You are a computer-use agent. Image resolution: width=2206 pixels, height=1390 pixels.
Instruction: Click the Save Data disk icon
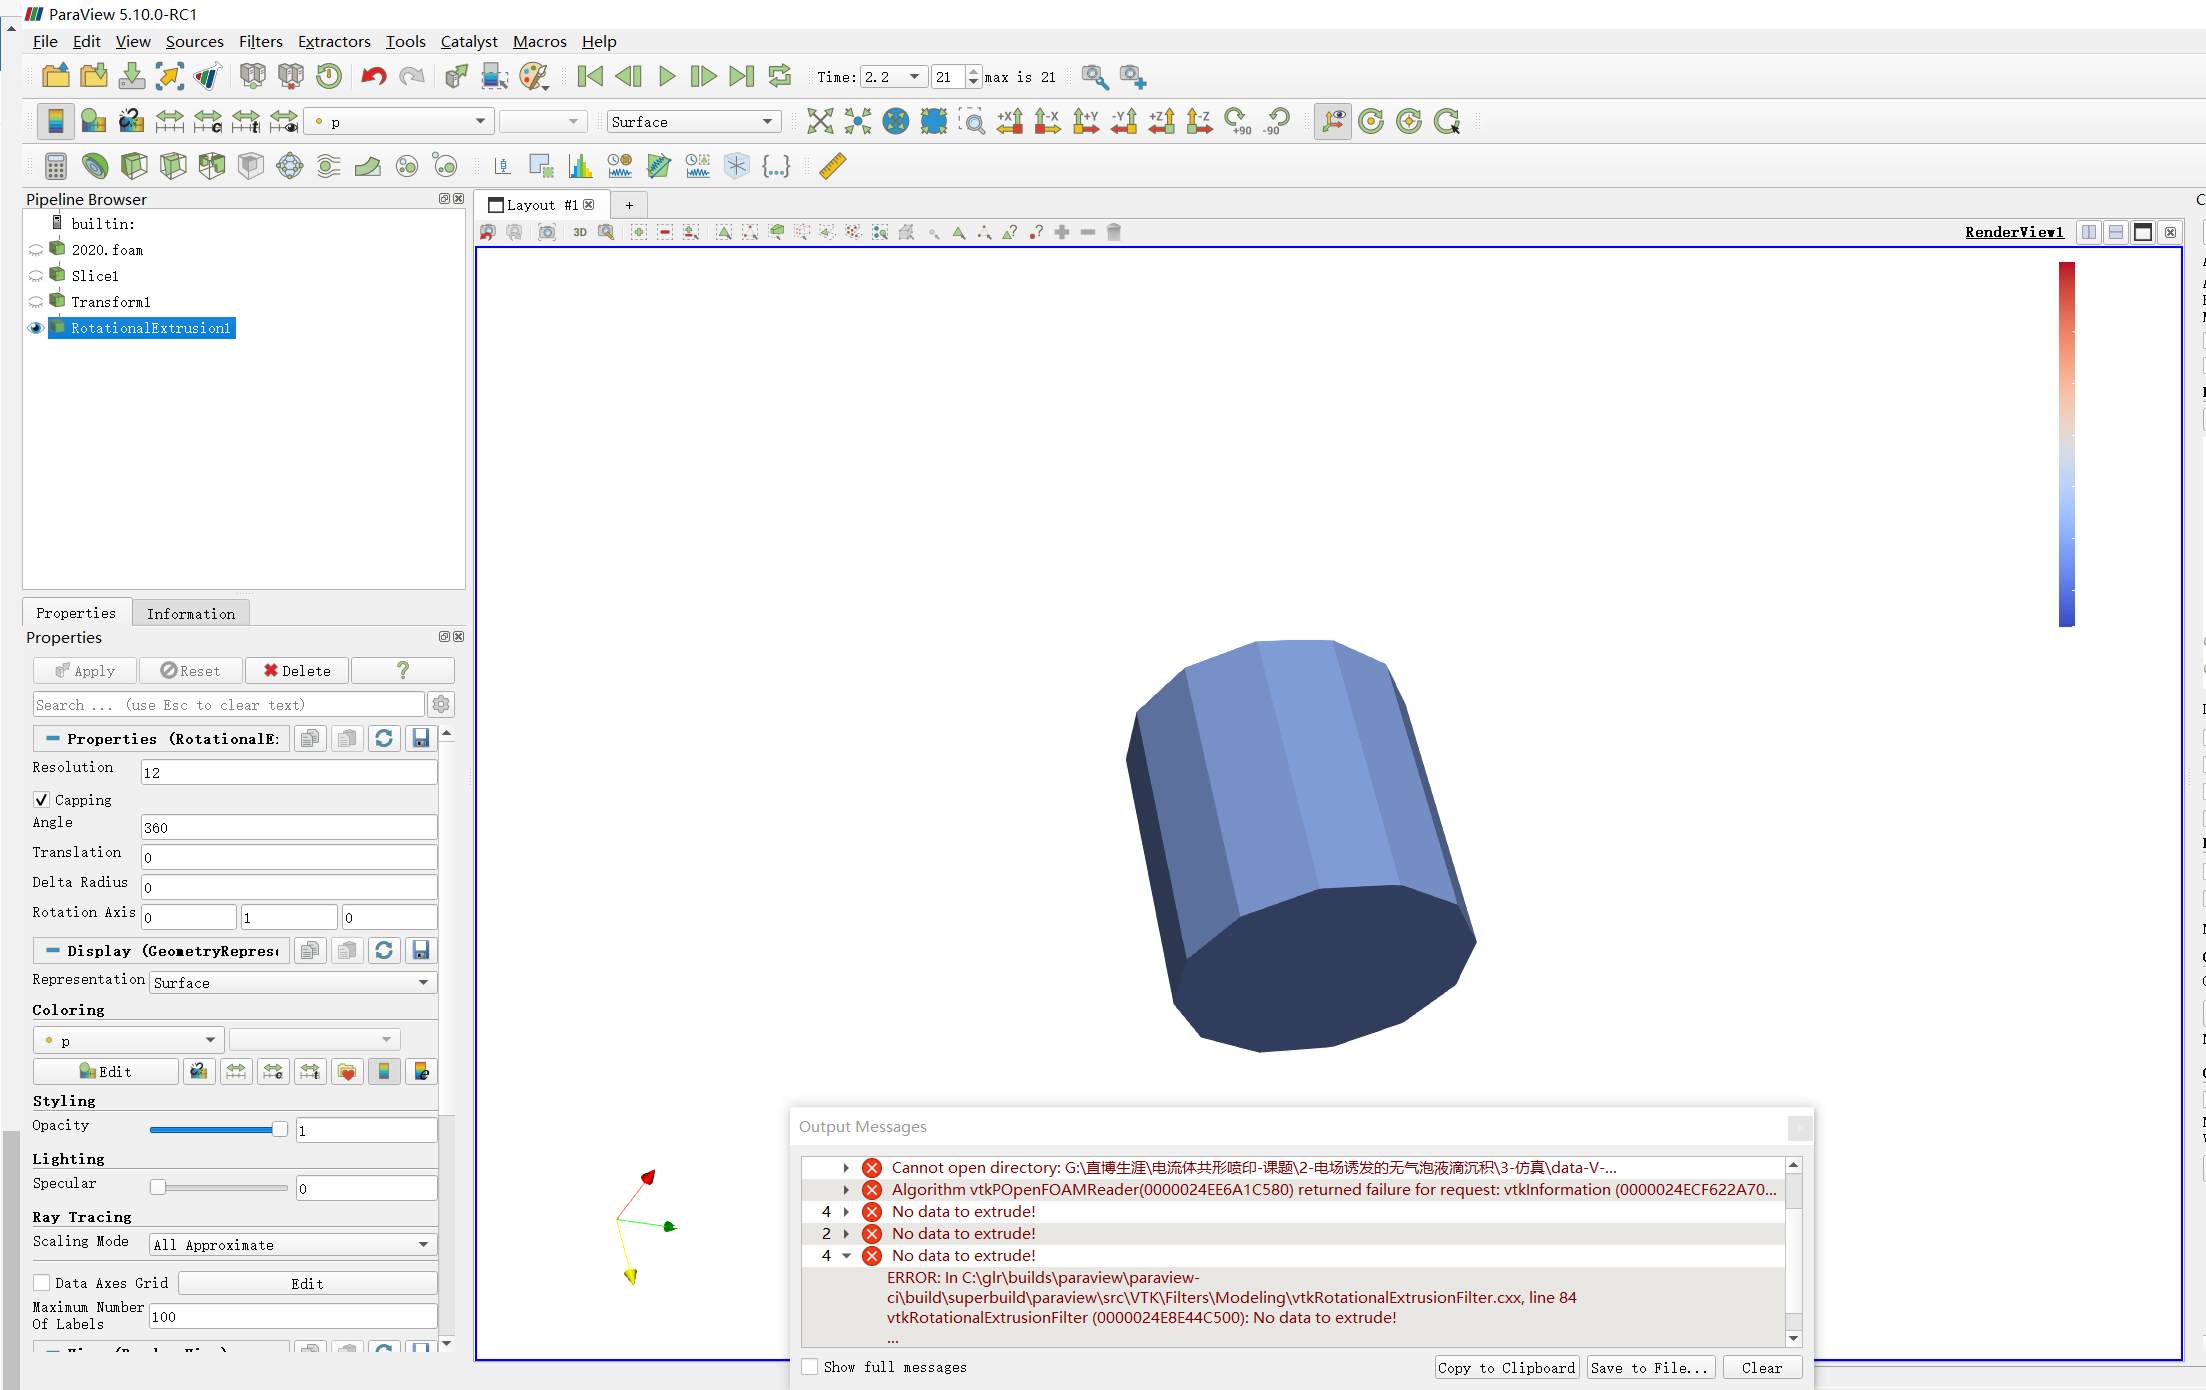[x=131, y=77]
